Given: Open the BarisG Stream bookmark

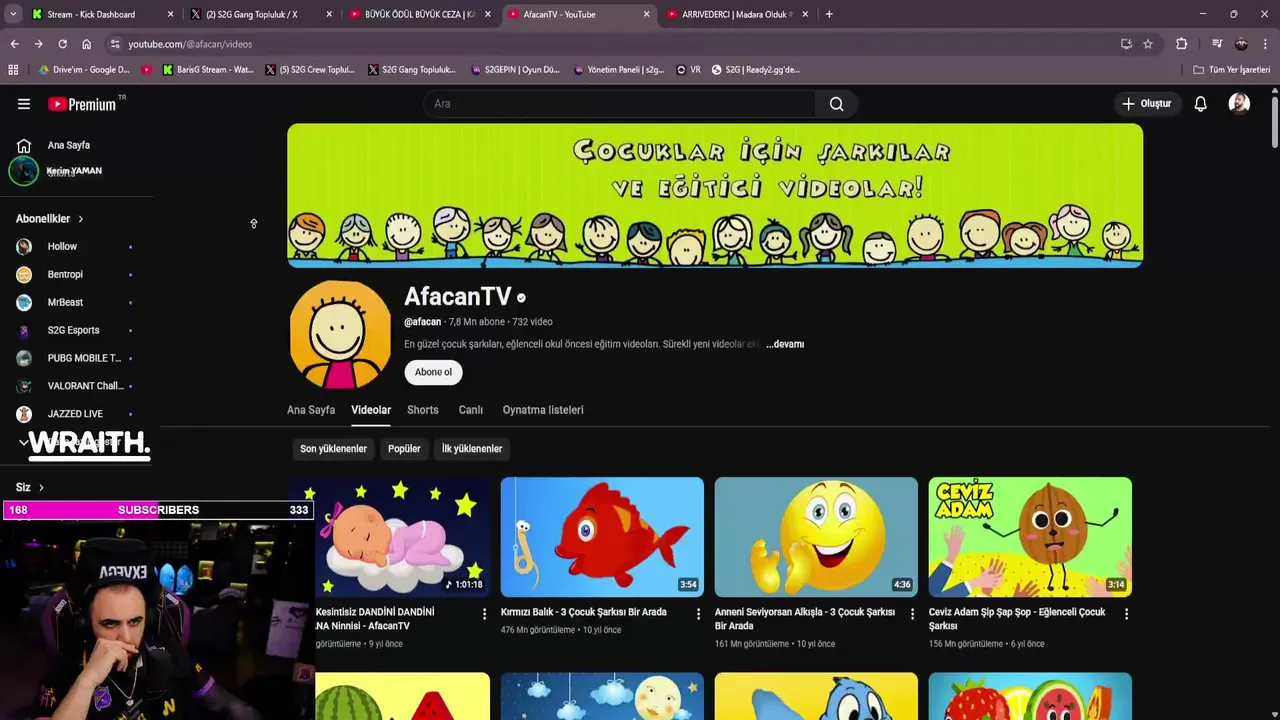Looking at the screenshot, I should click(x=207, y=70).
